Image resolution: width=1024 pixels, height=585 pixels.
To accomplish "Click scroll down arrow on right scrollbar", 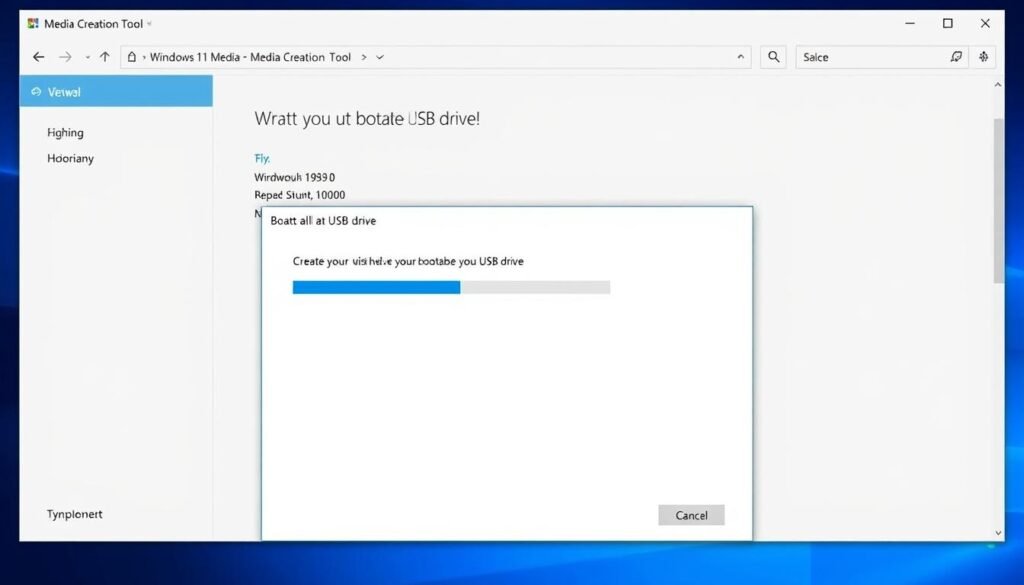I will click(998, 533).
